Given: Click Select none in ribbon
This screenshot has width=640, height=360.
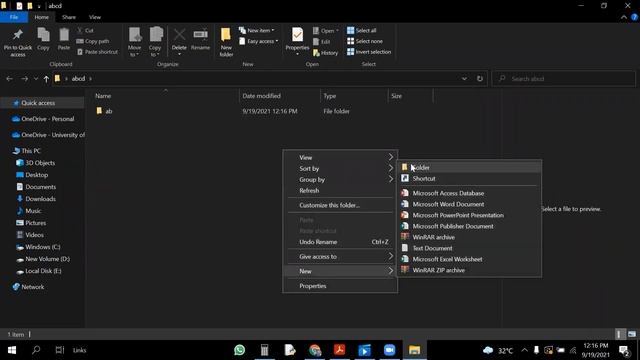Looking at the screenshot, I should point(365,41).
